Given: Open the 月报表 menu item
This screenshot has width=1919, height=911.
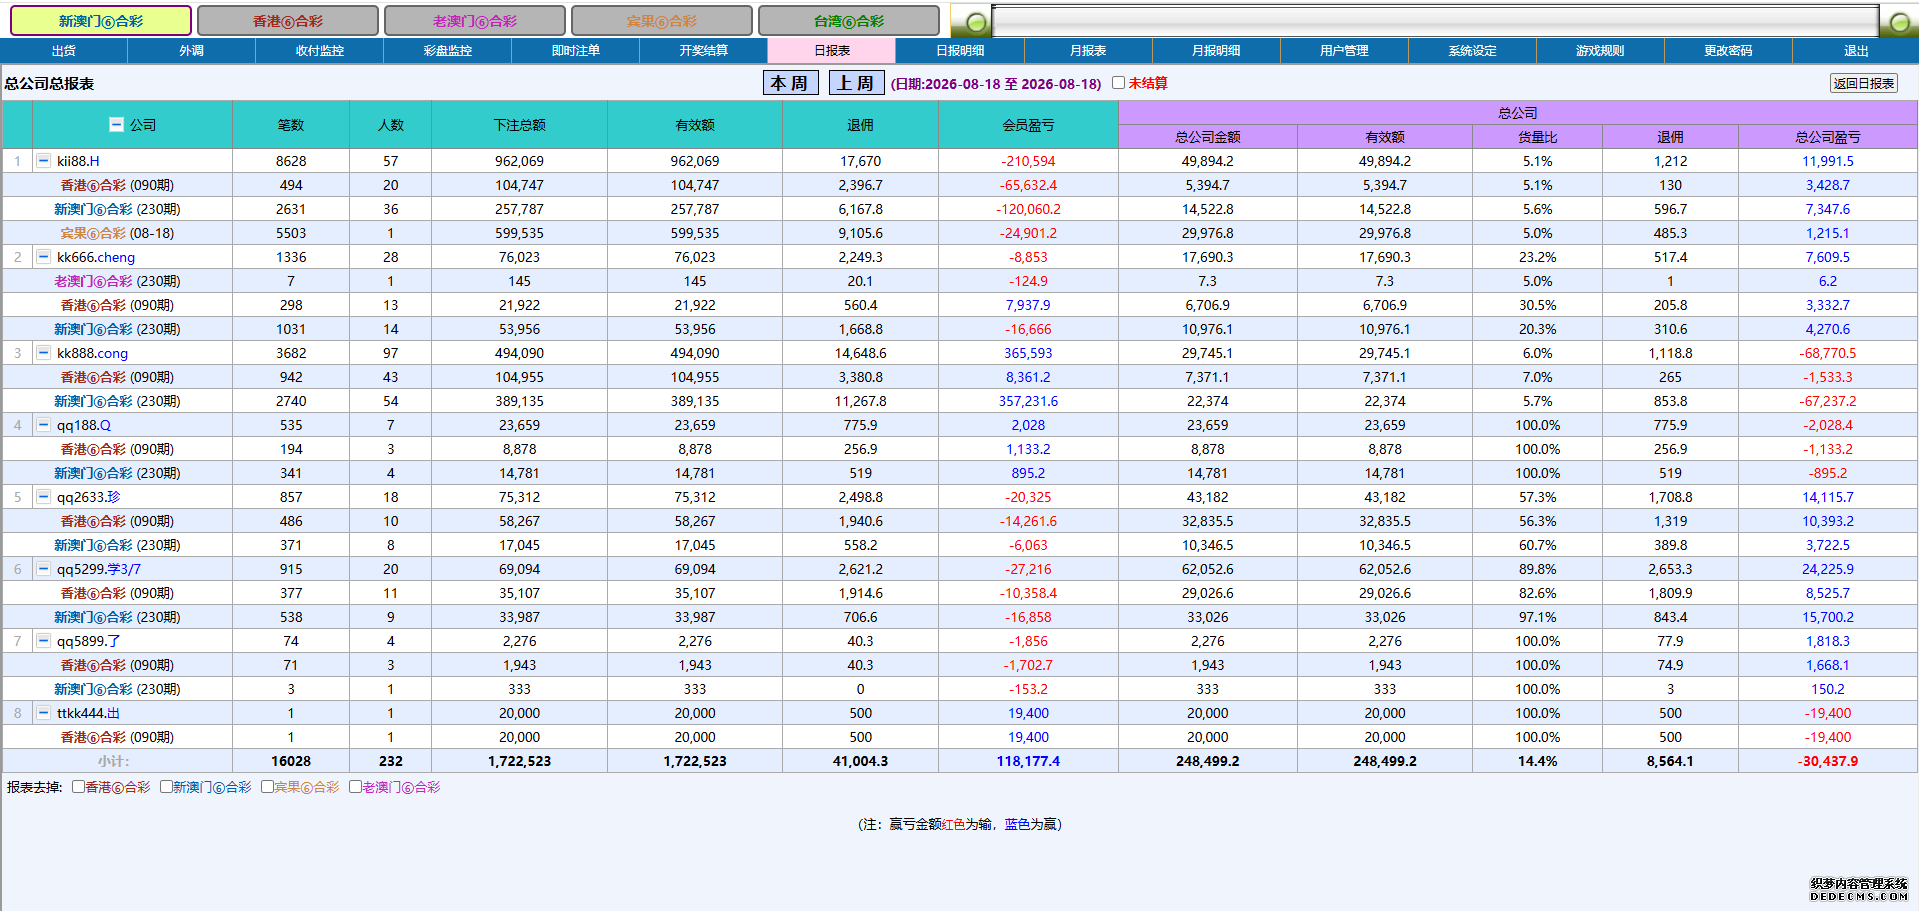Looking at the screenshot, I should [x=1088, y=50].
